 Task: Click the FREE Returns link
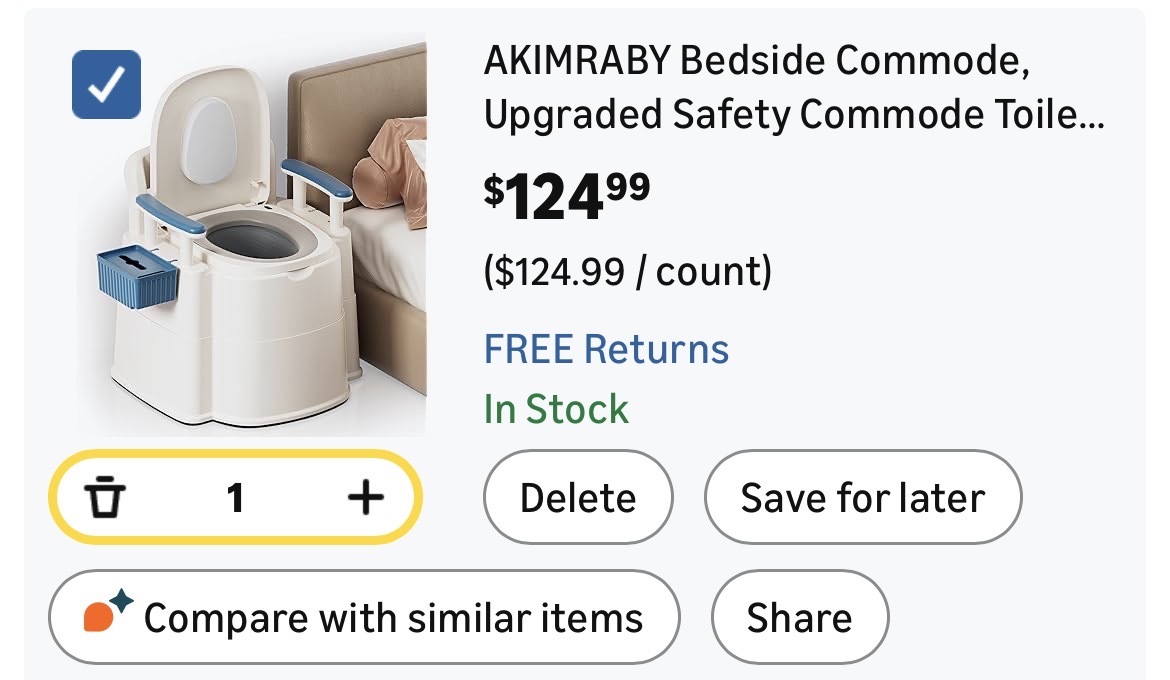coord(606,350)
